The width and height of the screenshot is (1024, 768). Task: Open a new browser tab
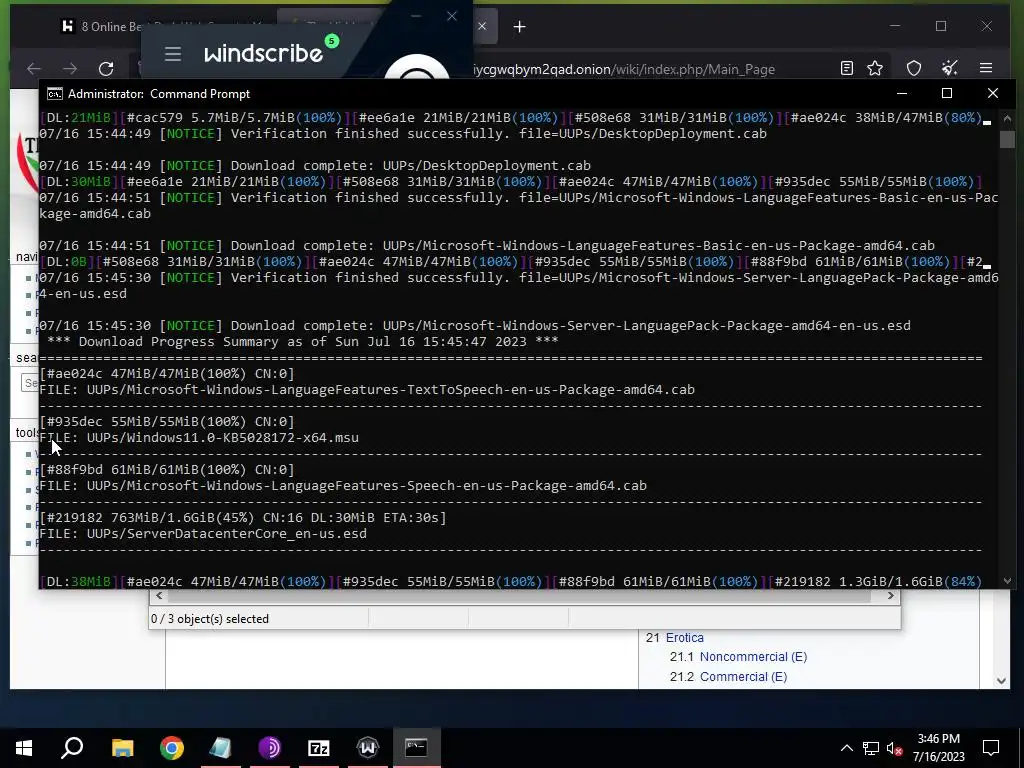(x=519, y=27)
